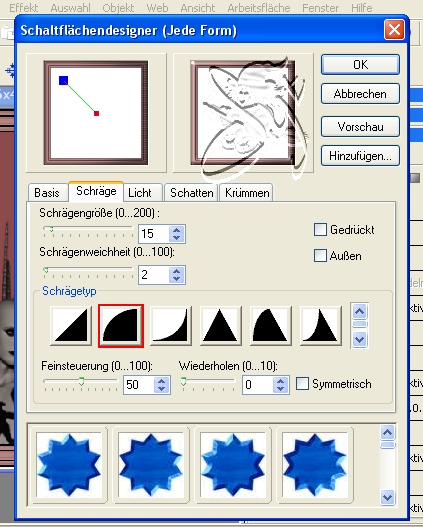Choose the fourth blue star preset
Viewport: 423px width, 527px height.
[x=315, y=465]
